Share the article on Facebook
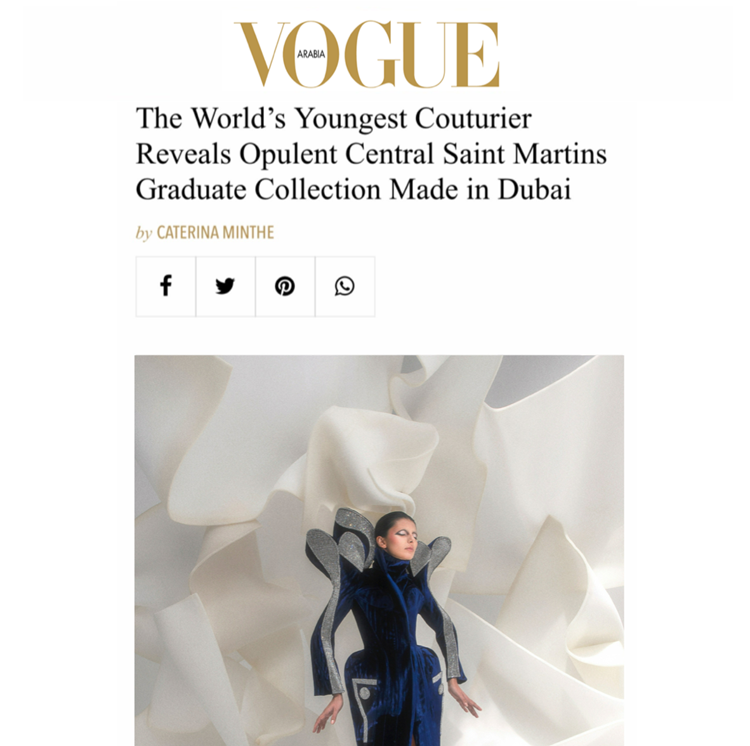This screenshot has height=746, width=750. tap(165, 286)
